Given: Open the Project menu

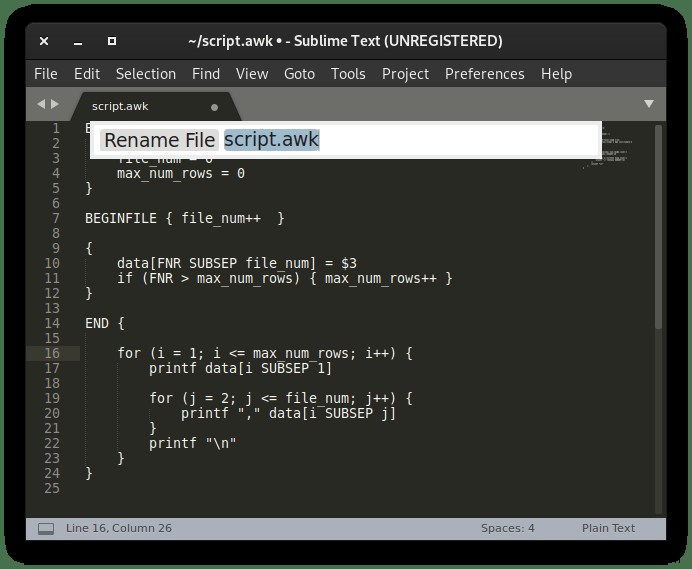Looking at the screenshot, I should [x=405, y=74].
